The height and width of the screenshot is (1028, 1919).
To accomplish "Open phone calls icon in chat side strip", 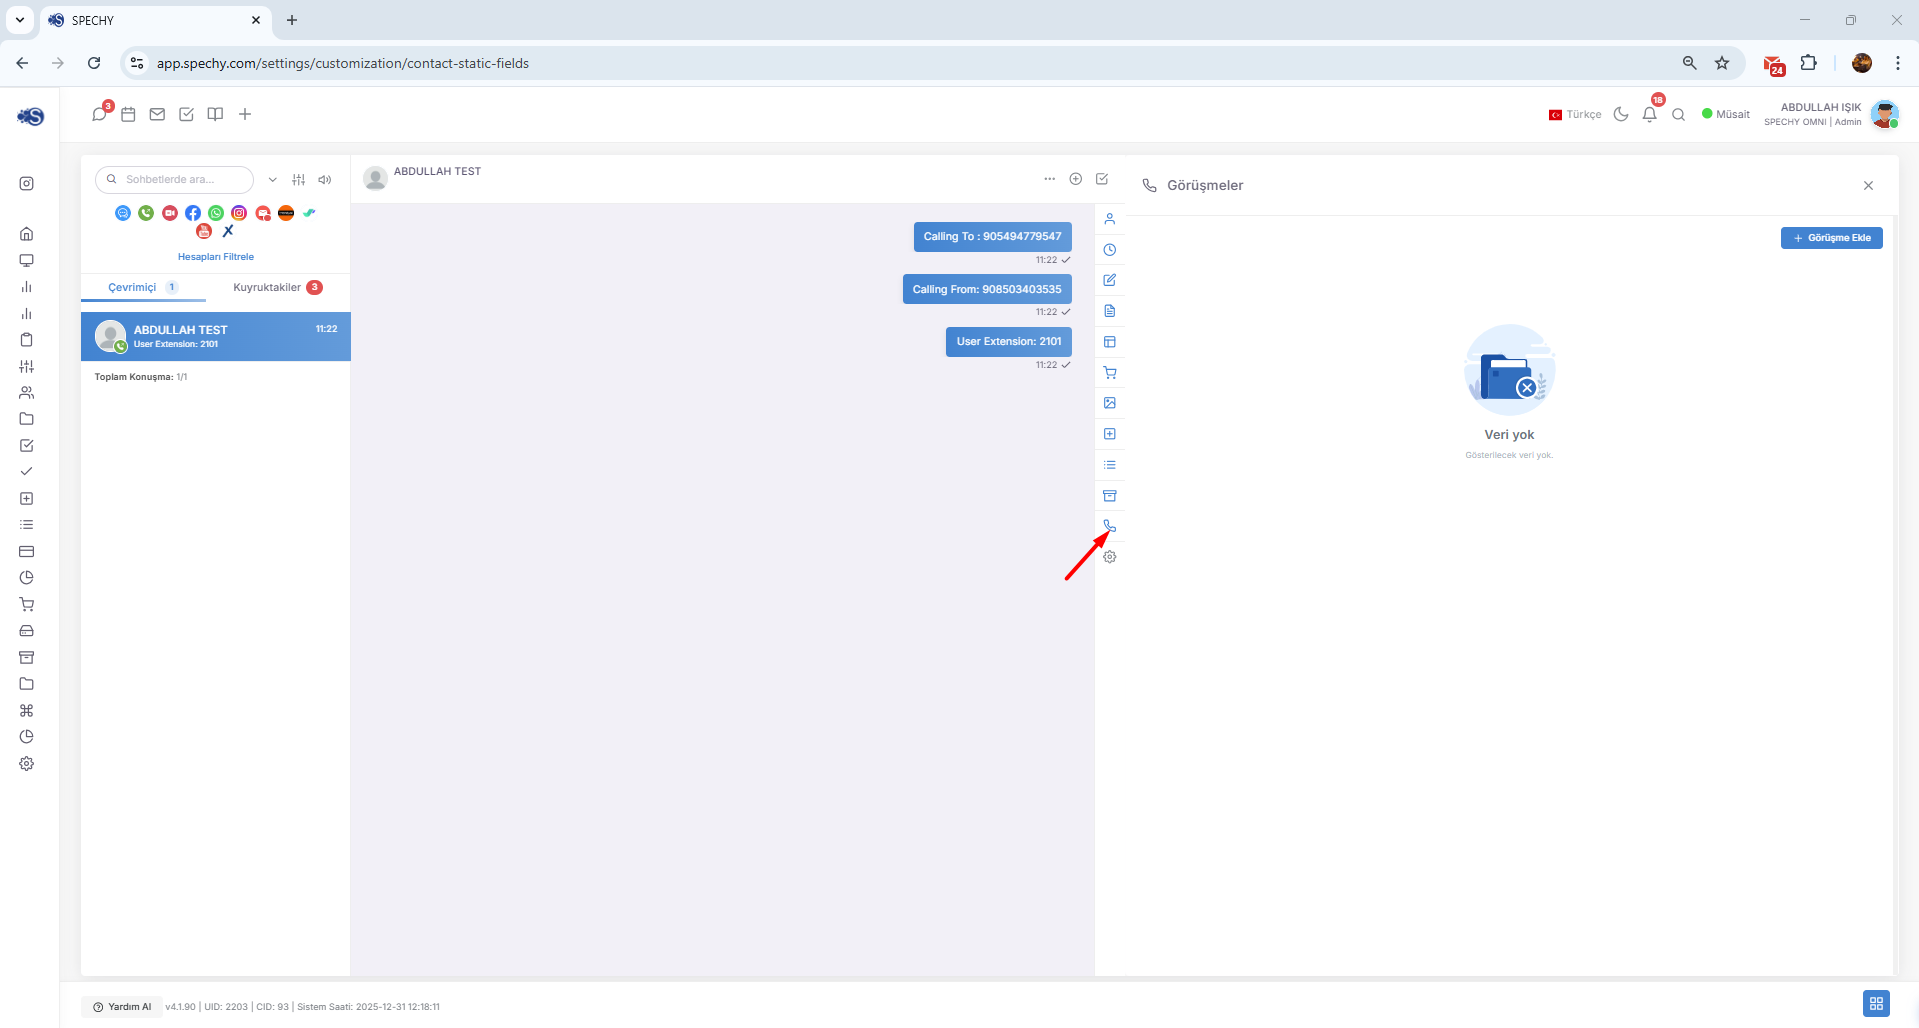I will point(1110,526).
